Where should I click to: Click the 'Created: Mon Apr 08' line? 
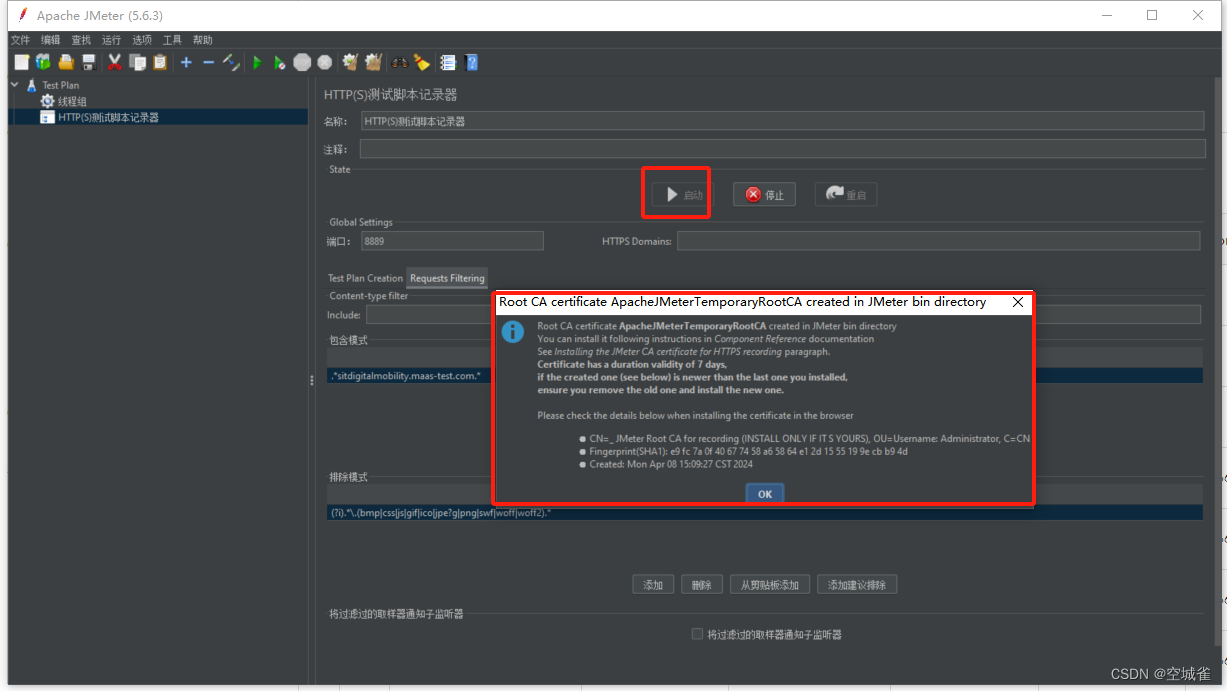click(671, 464)
